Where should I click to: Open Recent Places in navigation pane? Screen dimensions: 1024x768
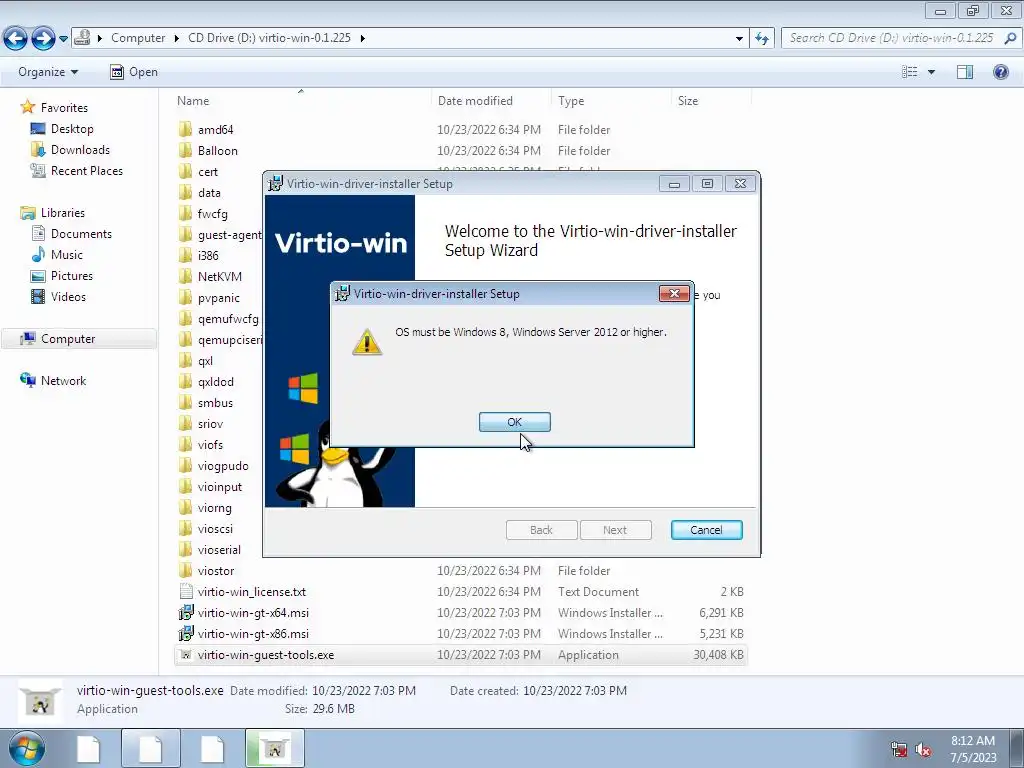pos(87,170)
